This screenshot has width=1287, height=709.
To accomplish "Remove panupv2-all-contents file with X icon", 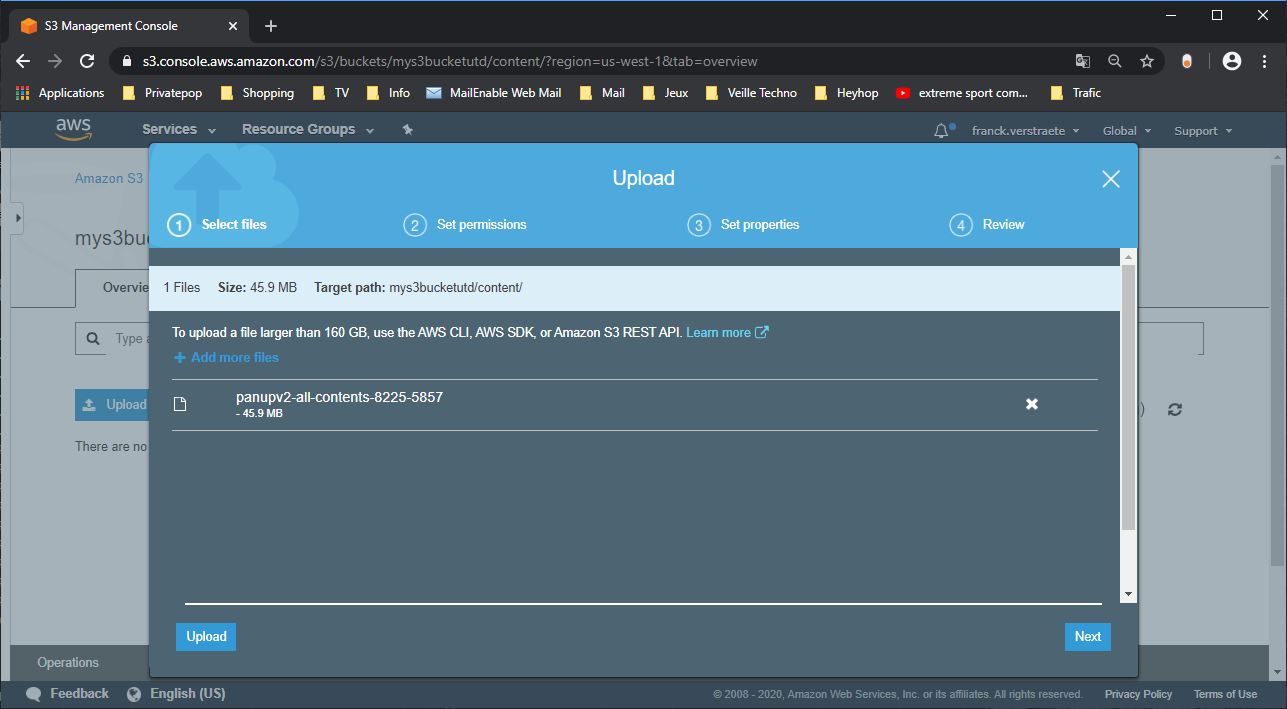I will point(1032,404).
